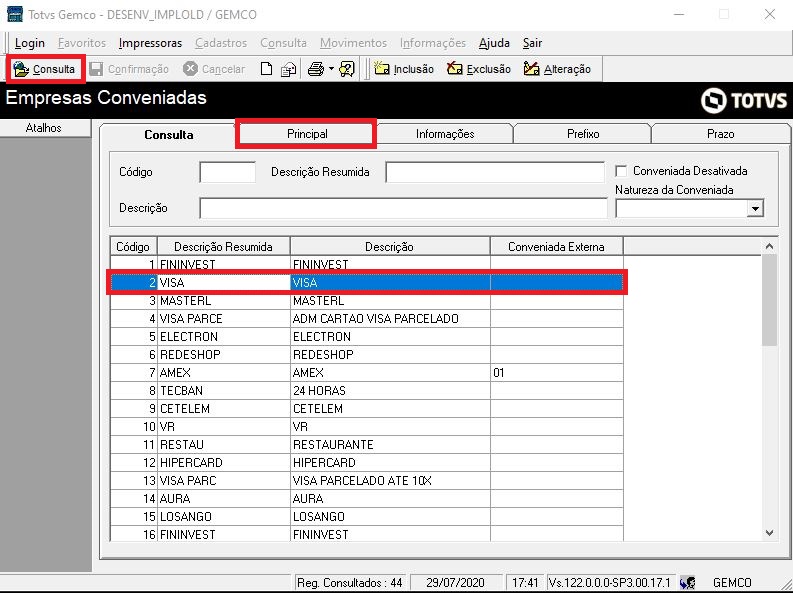Click the disabled Confirmação save button

point(129,69)
